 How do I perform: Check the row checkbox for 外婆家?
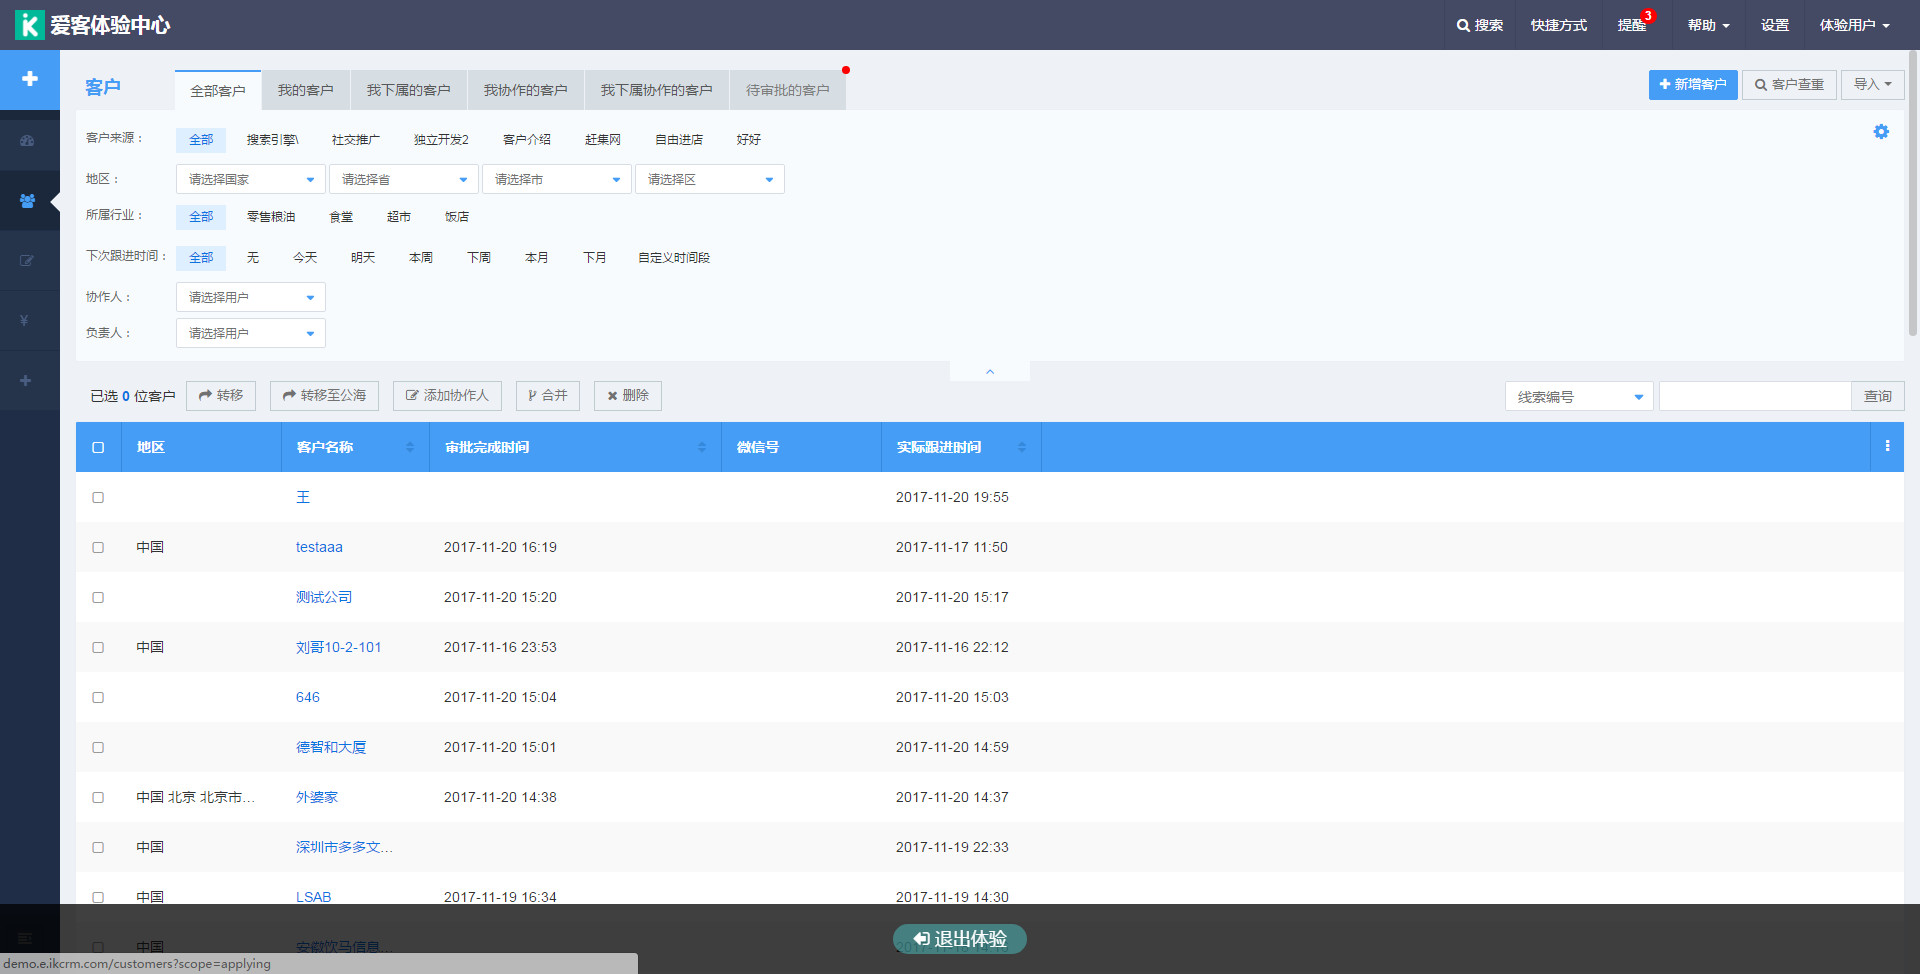pyautogui.click(x=98, y=797)
